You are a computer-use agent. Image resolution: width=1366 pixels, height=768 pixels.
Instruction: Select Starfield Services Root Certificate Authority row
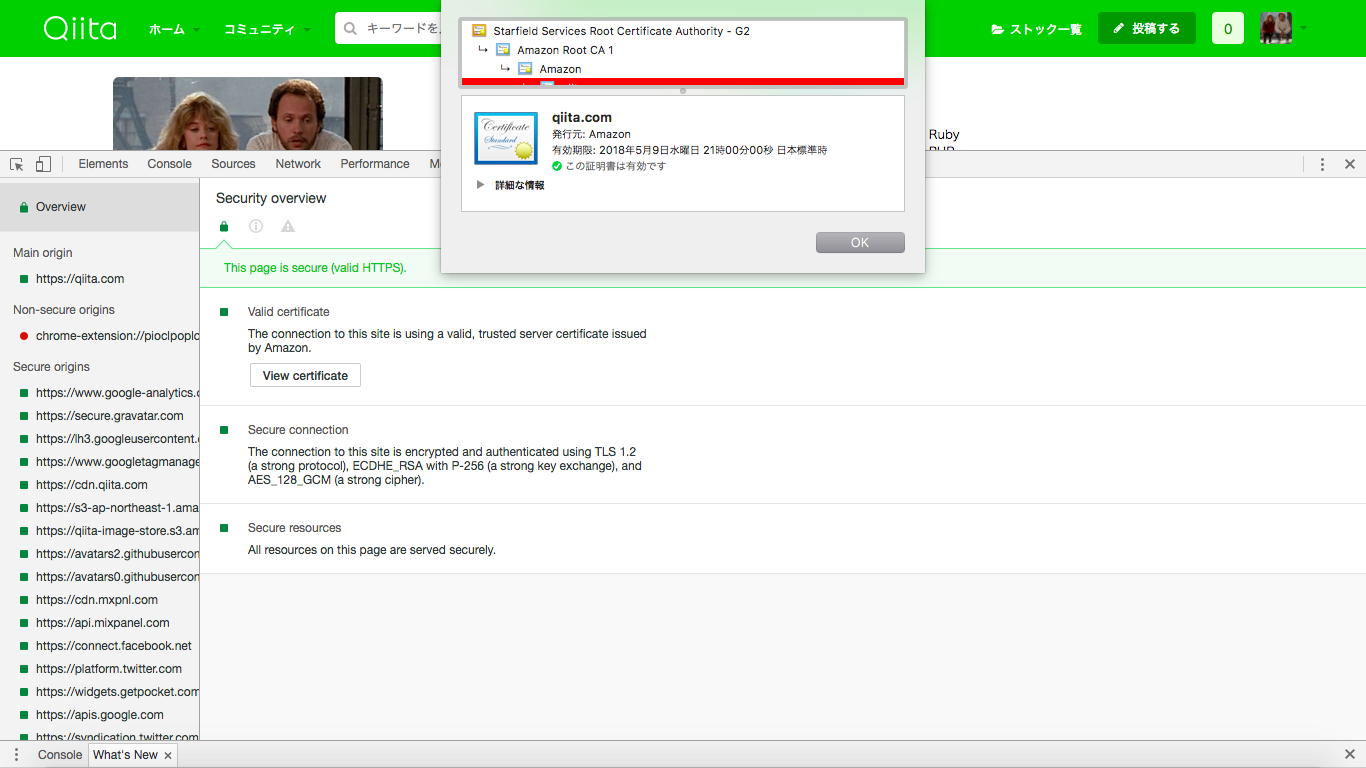pyautogui.click(x=683, y=31)
